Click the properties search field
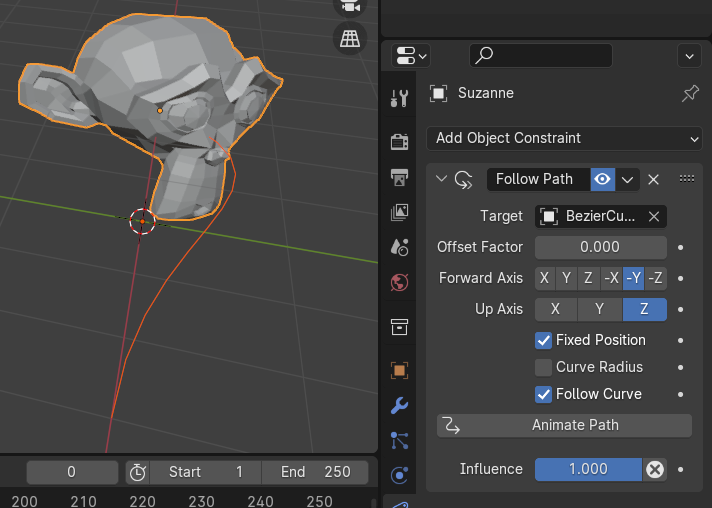The height and width of the screenshot is (508, 712). point(541,55)
